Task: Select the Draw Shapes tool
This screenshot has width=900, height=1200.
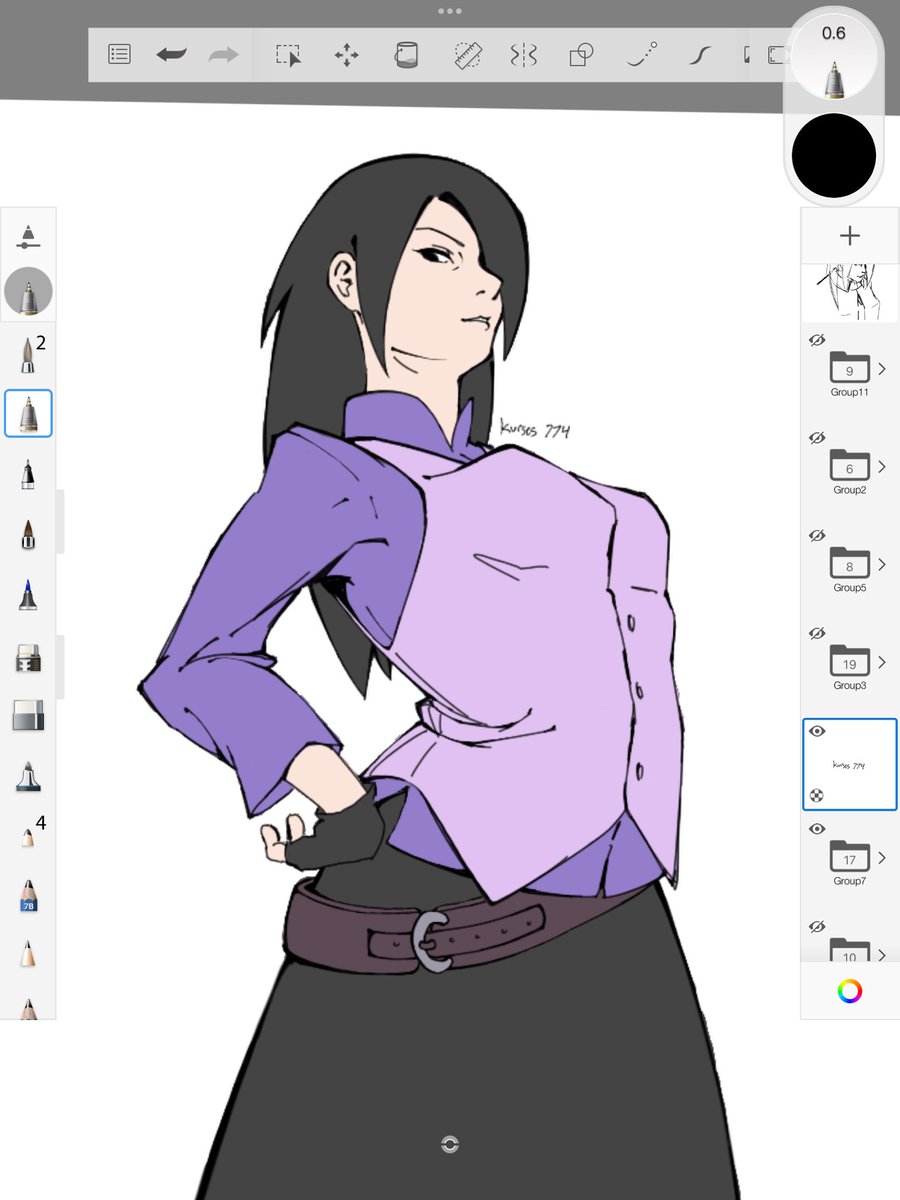Action: tap(582, 55)
